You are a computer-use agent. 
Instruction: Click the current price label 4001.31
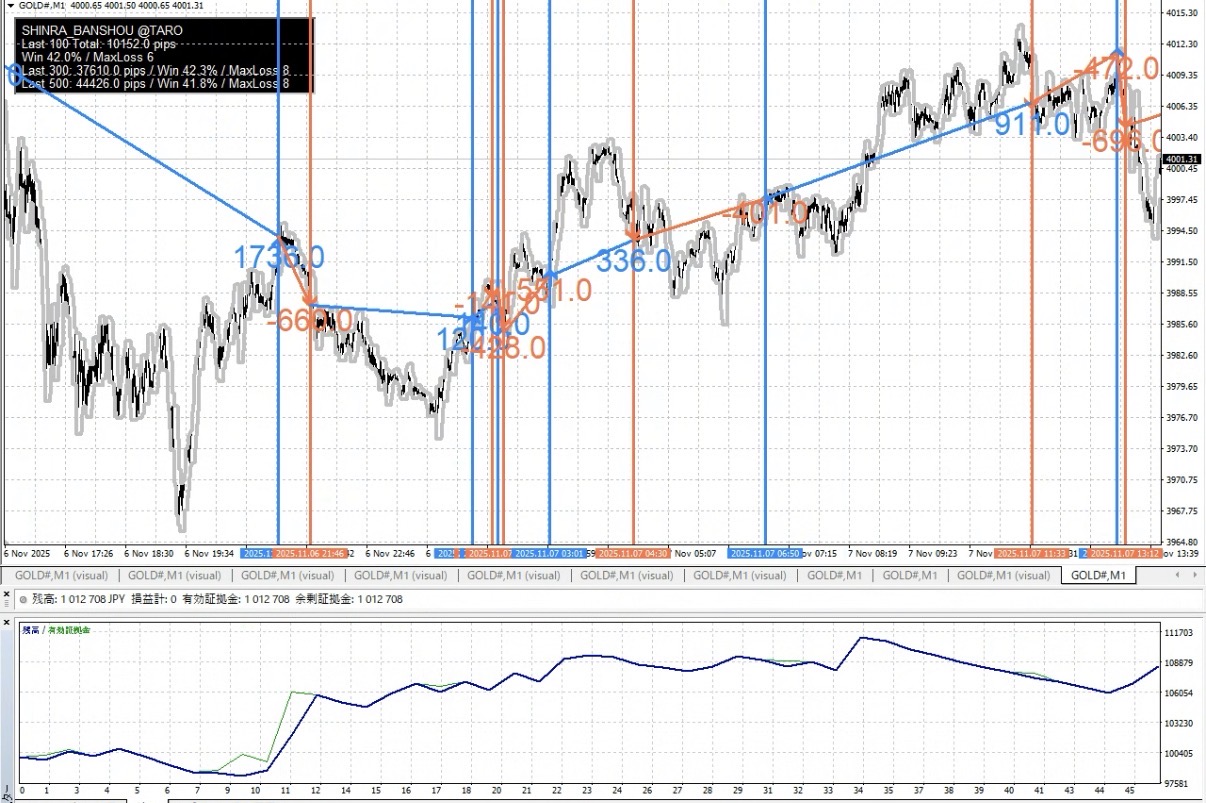1182,159
